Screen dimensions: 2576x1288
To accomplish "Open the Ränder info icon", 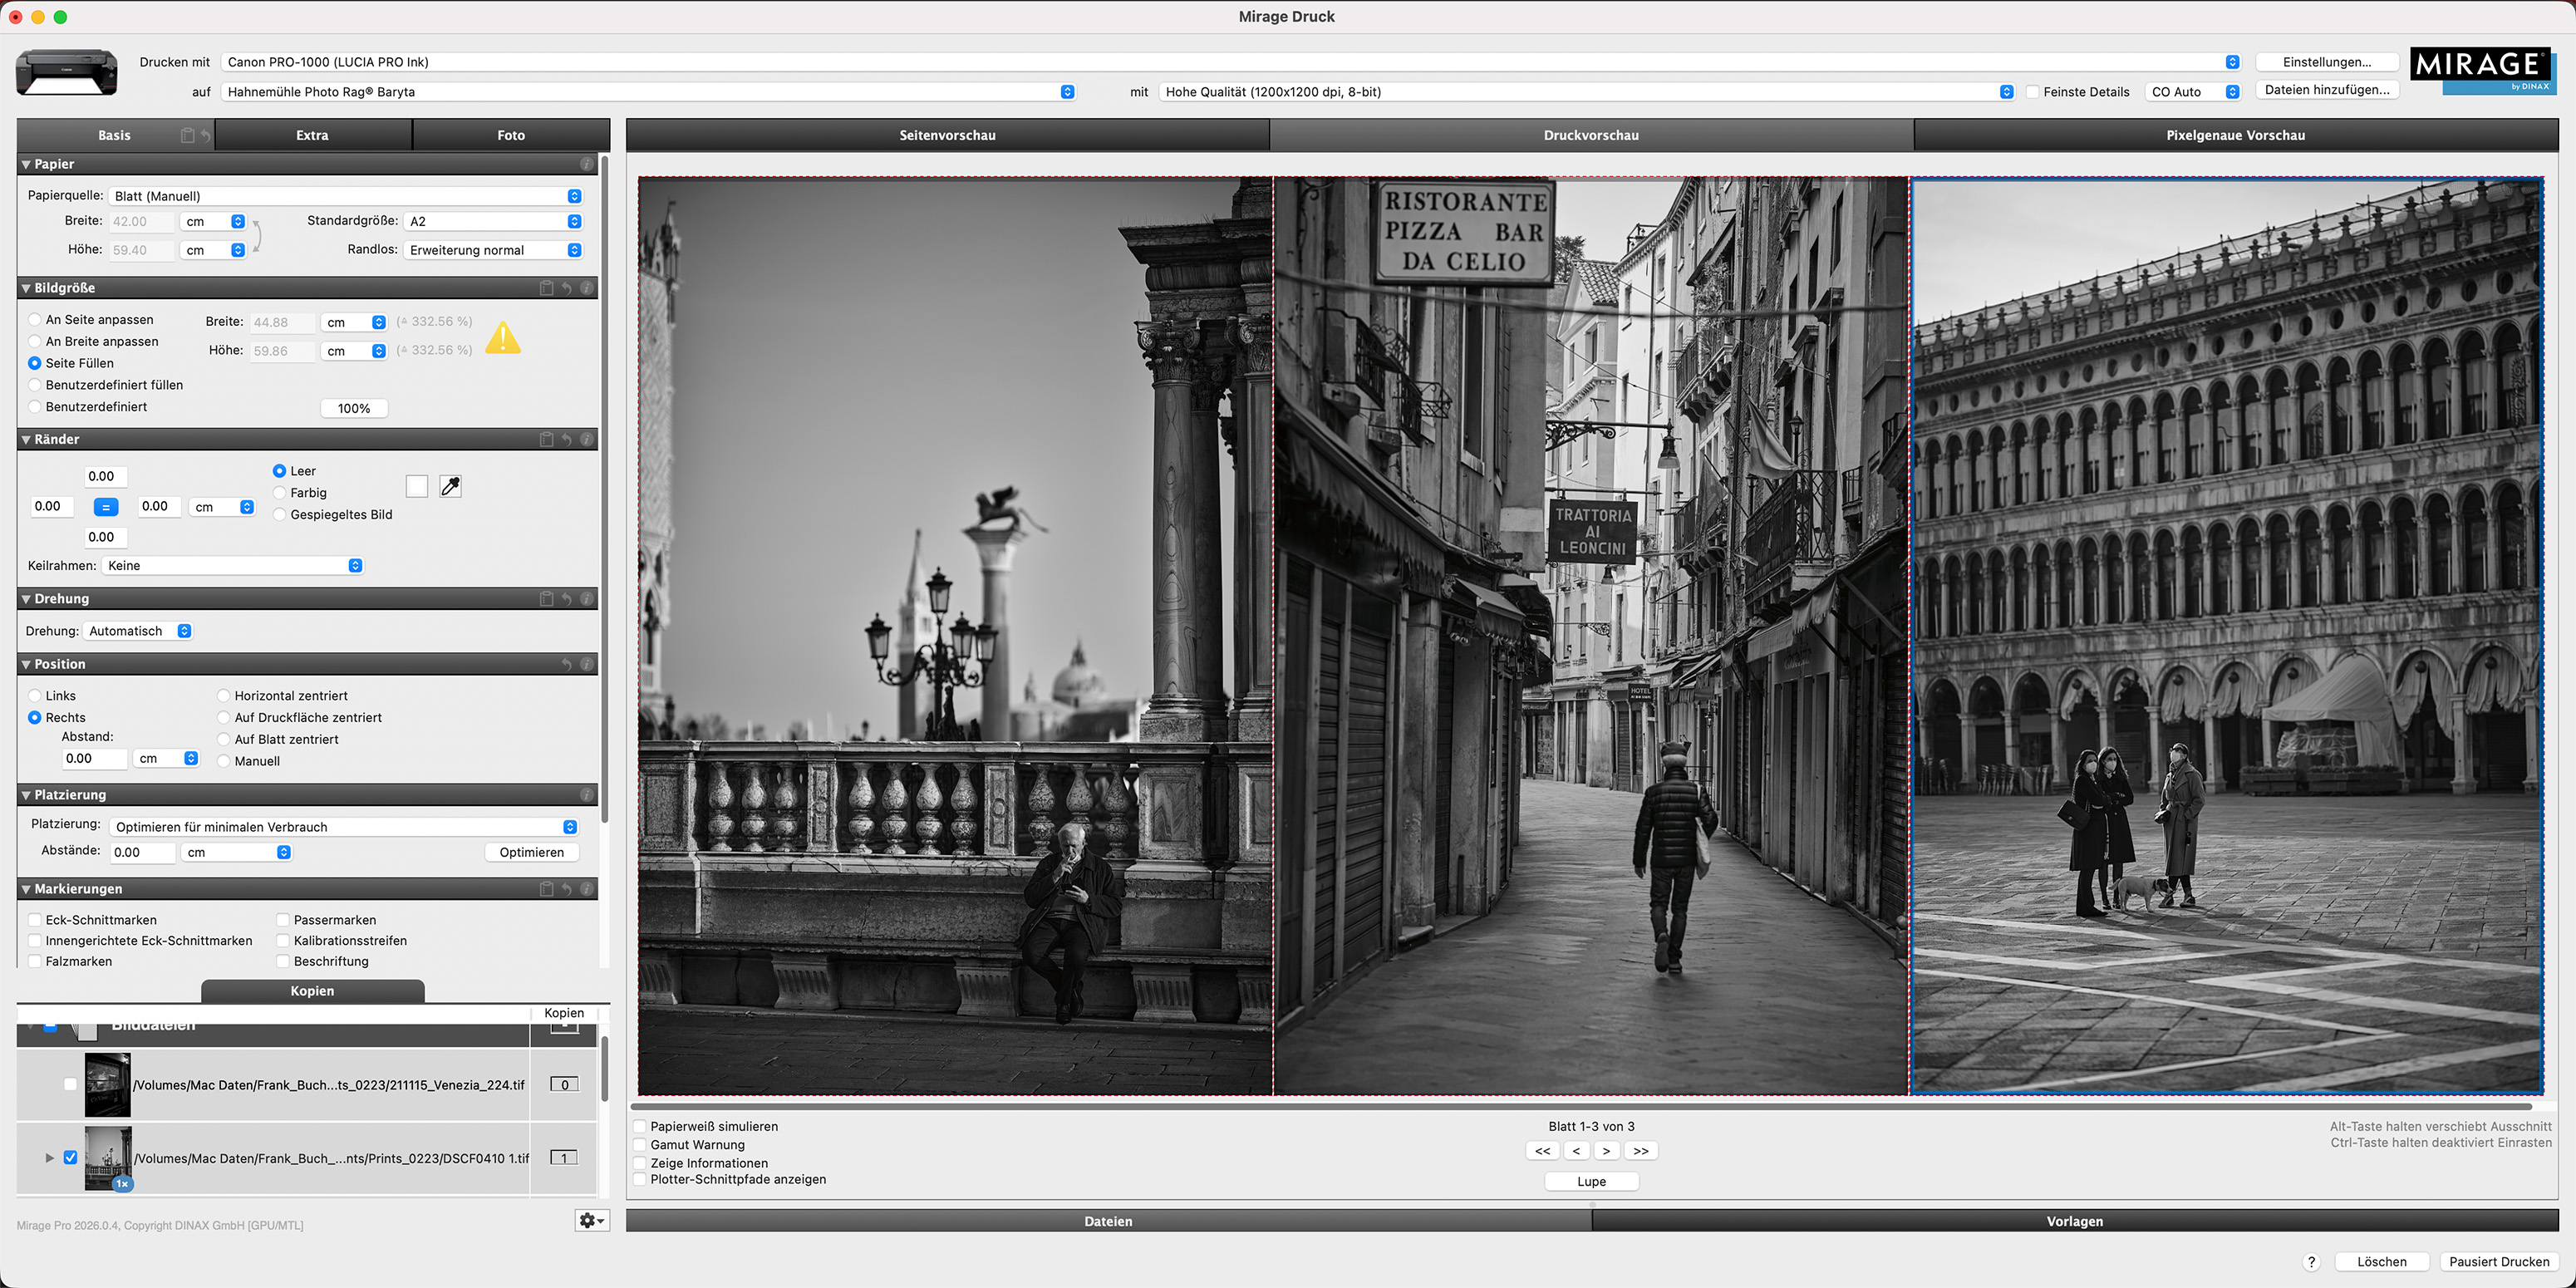I will coord(587,439).
